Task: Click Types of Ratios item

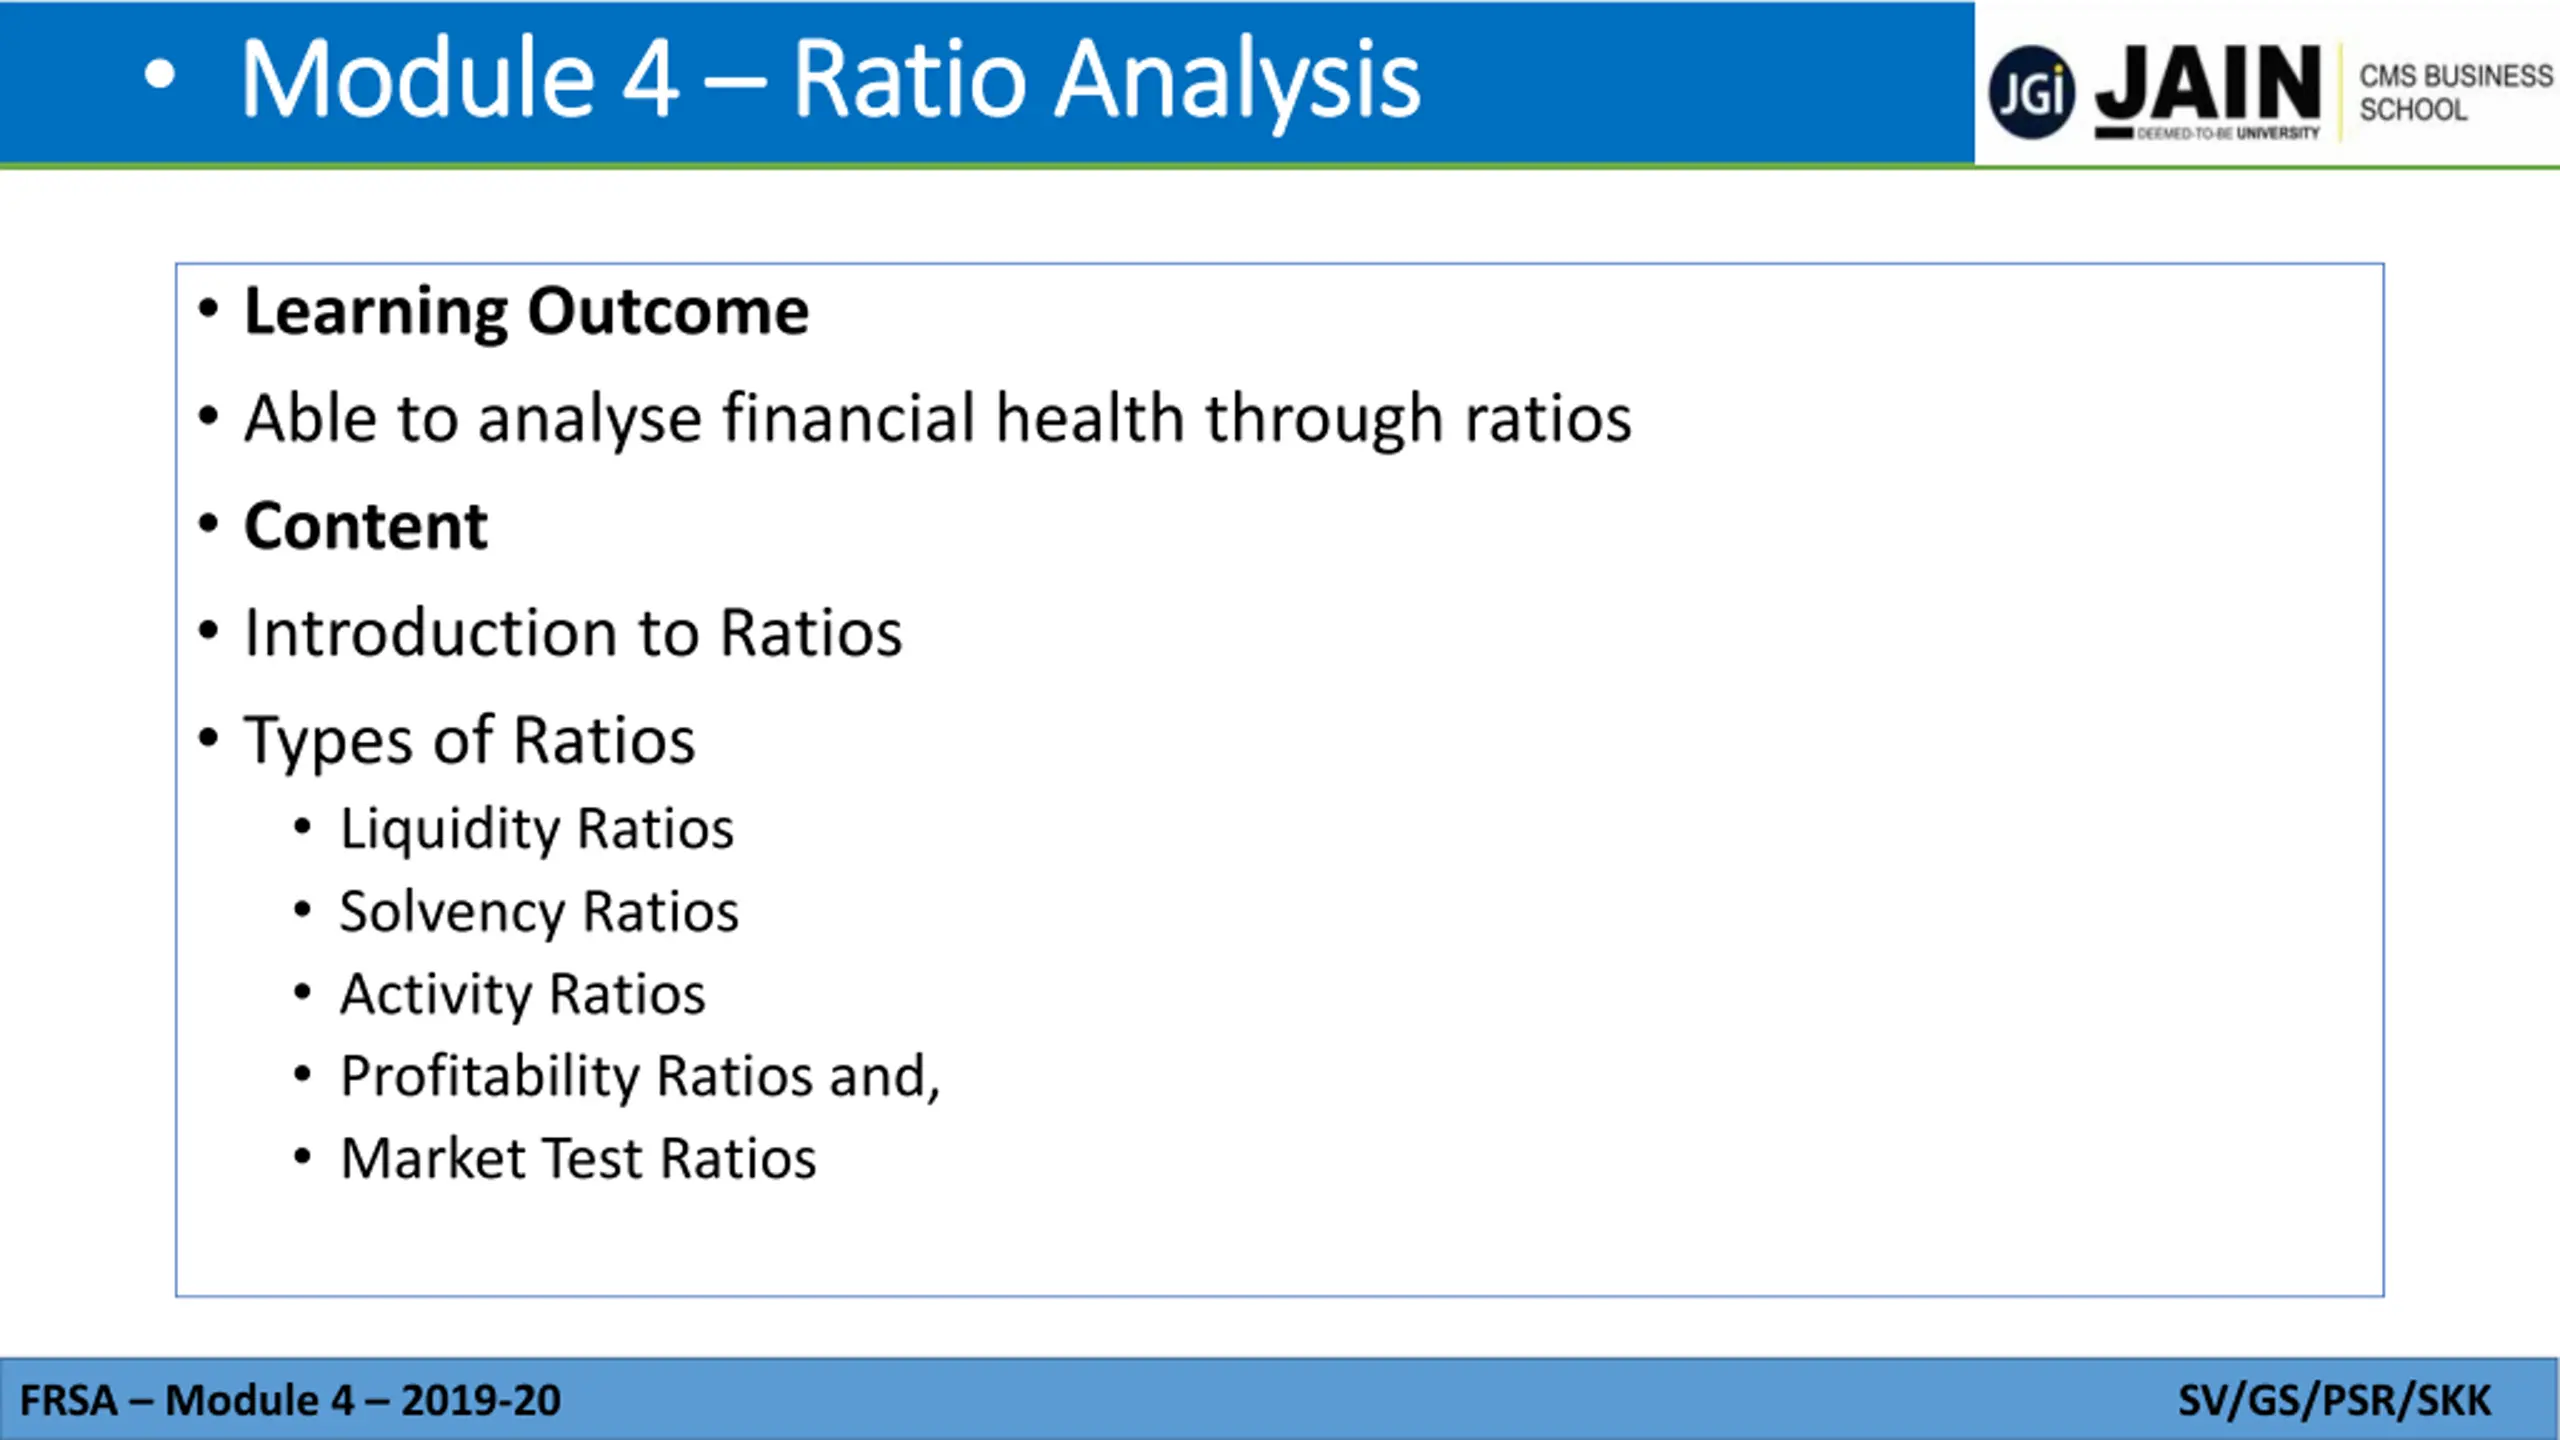Action: point(469,741)
